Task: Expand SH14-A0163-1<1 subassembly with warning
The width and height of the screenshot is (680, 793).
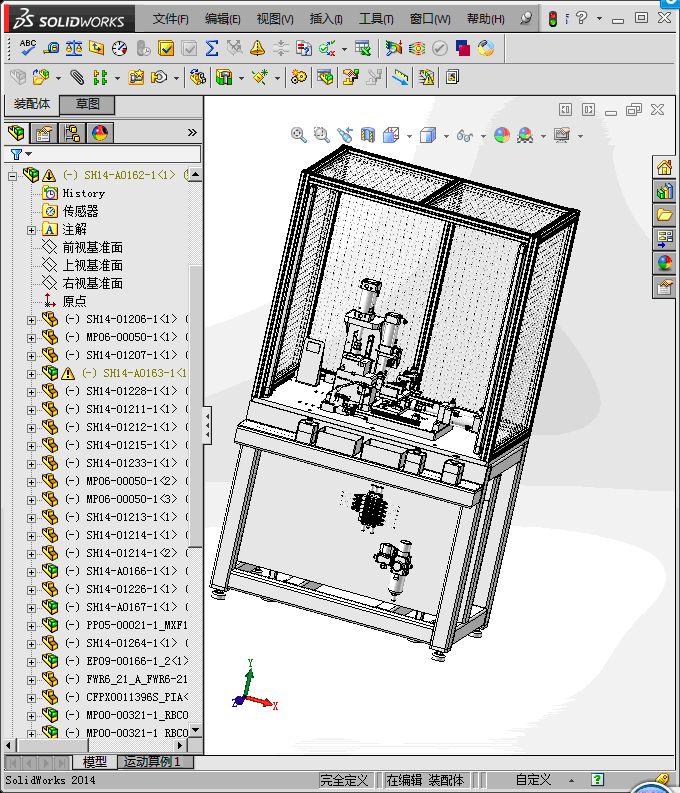Action: (x=31, y=374)
